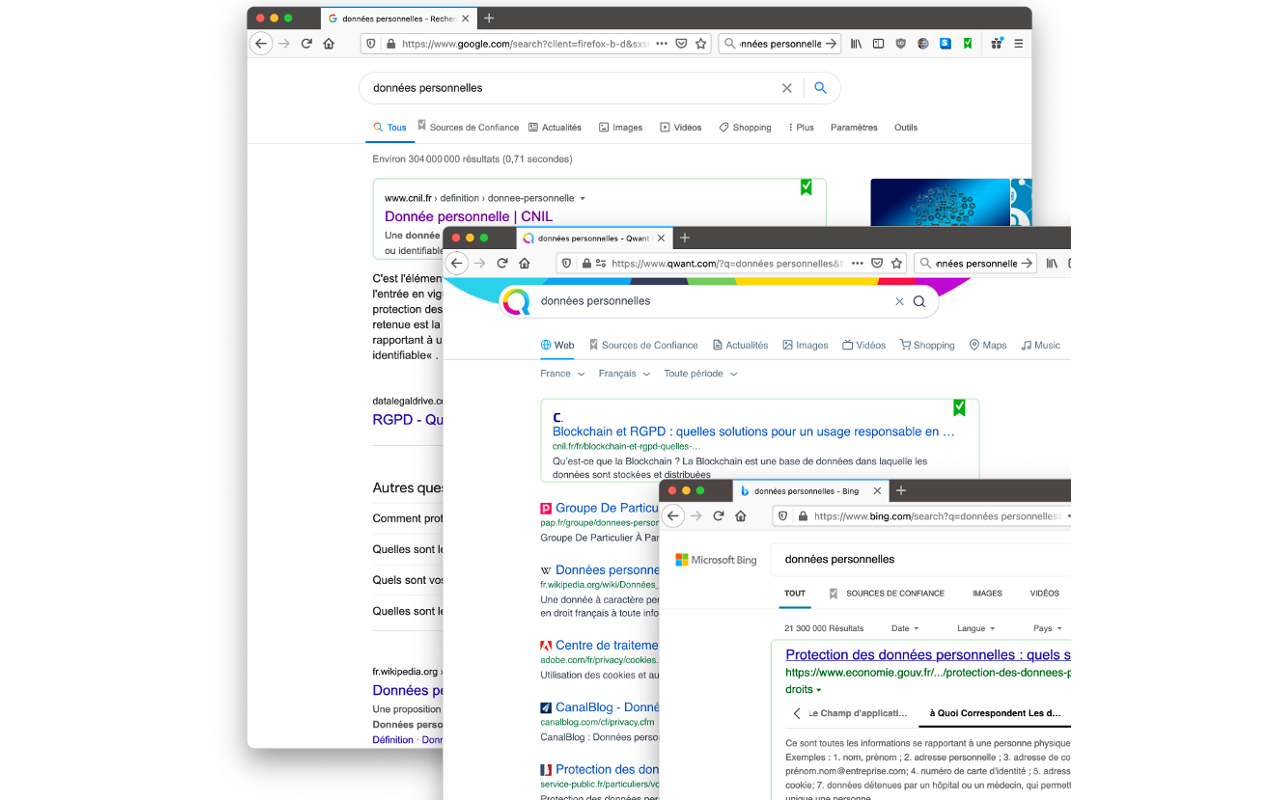Select the Tous tab in Google
Image resolution: width=1280 pixels, height=800 pixels.
point(390,127)
